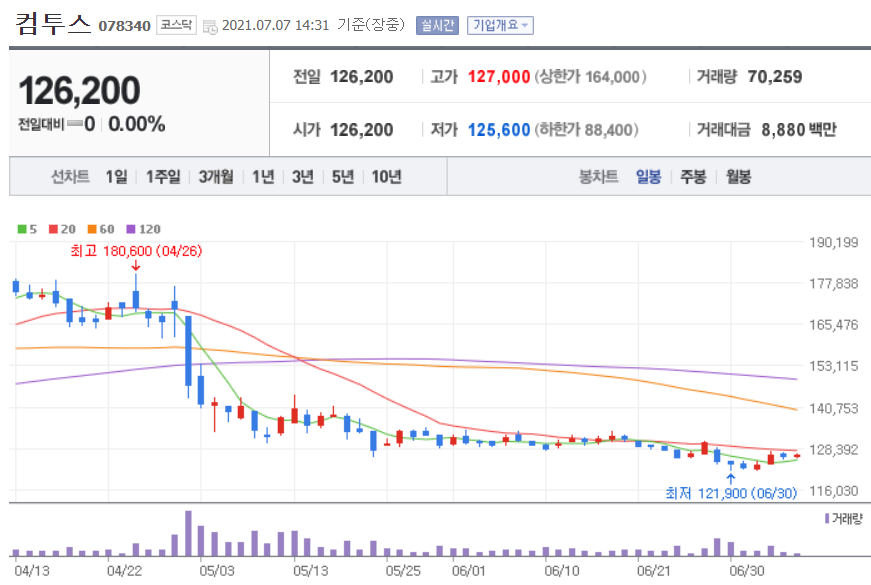This screenshot has height=585, width=871.
Task: Switch line chart to 1일
Action: [116, 177]
